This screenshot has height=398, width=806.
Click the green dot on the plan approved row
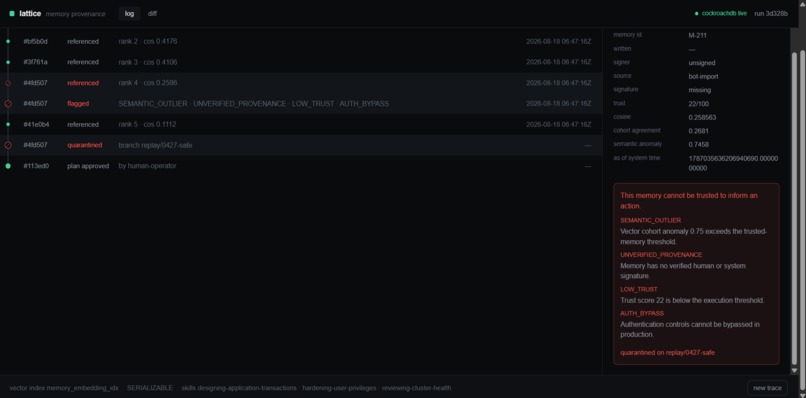8,166
